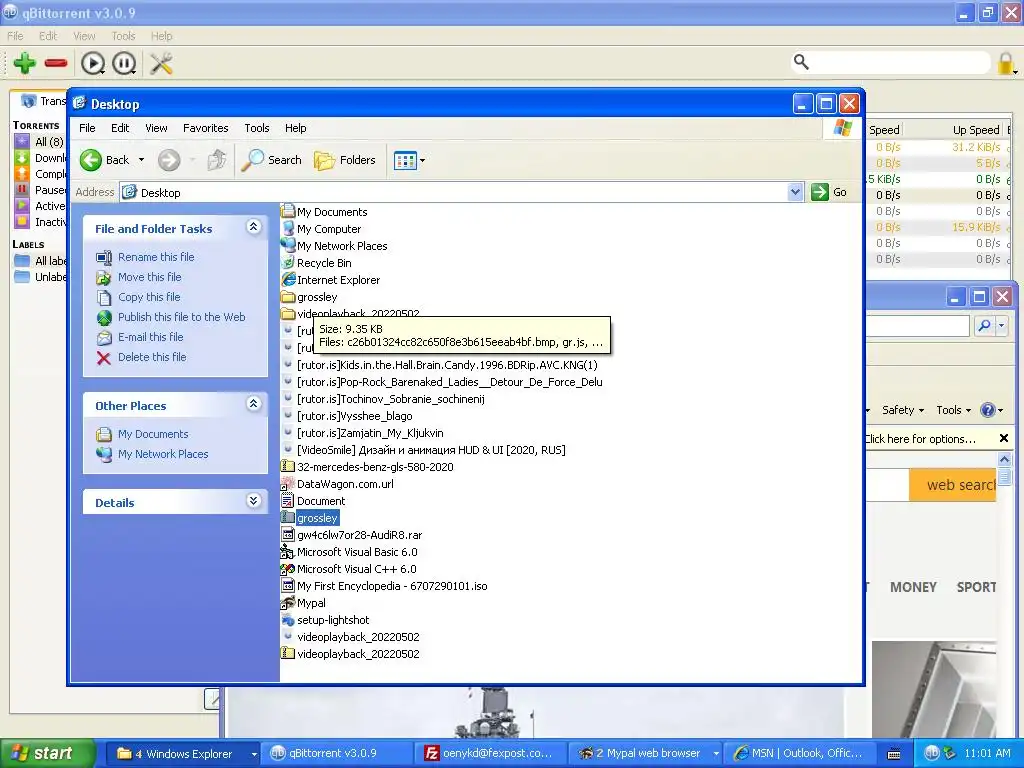Open My Documents in Other Places
The image size is (1024, 768).
point(153,434)
